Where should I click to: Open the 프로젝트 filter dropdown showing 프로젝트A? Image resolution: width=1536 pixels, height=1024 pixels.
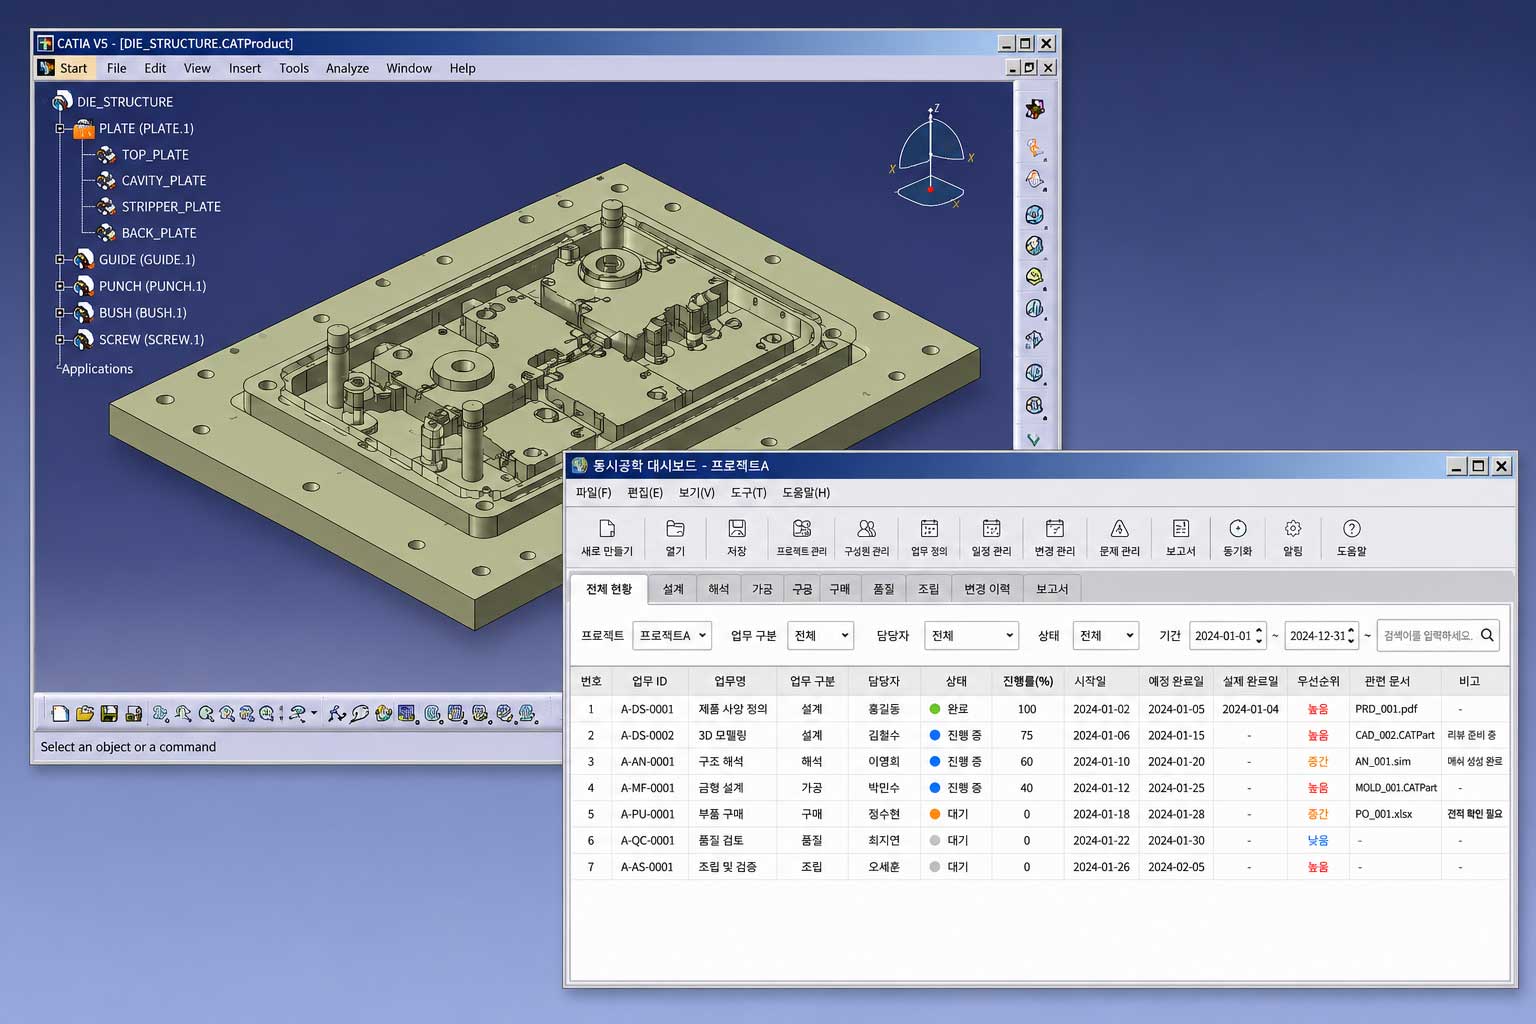tap(672, 635)
